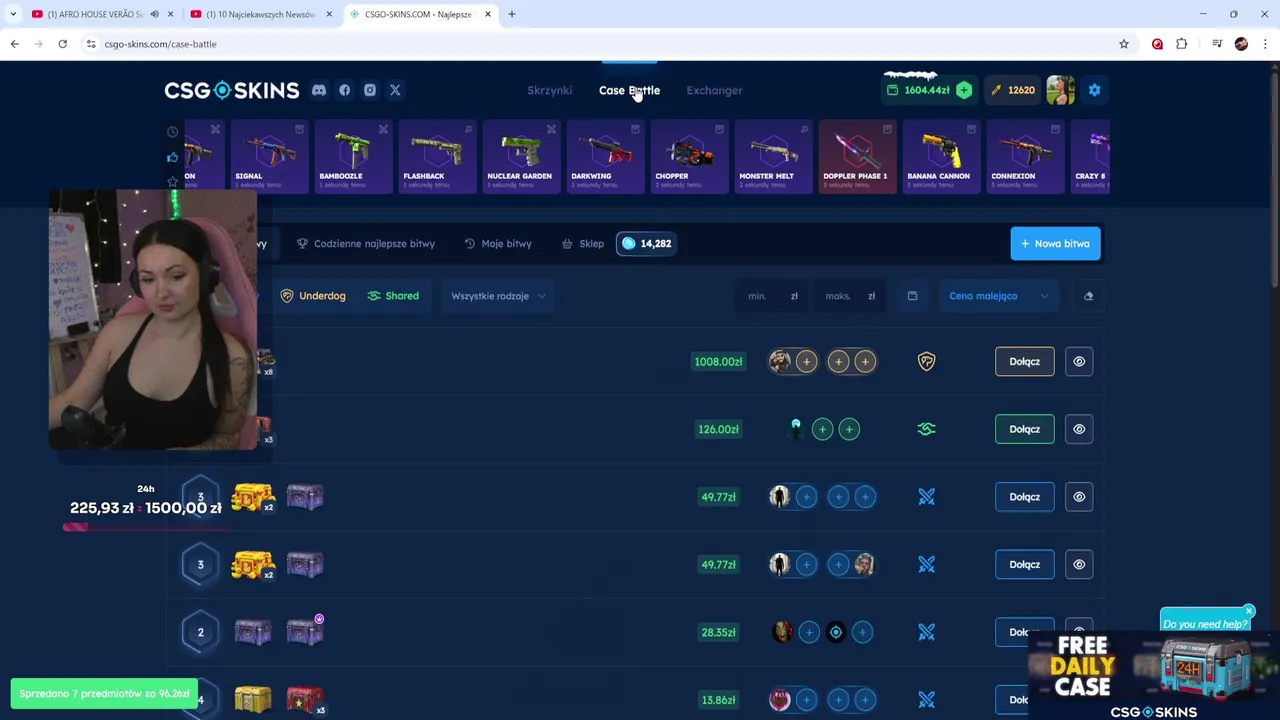1280x720 pixels.
Task: Click the bookmark star icon in browser address bar
Action: tap(1124, 44)
